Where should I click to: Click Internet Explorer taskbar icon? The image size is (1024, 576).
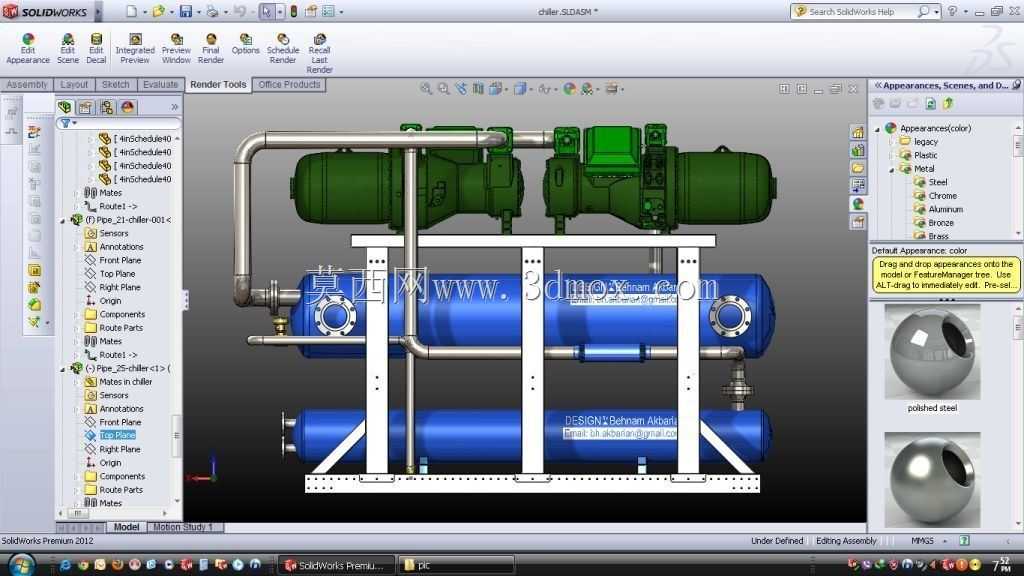(65, 564)
